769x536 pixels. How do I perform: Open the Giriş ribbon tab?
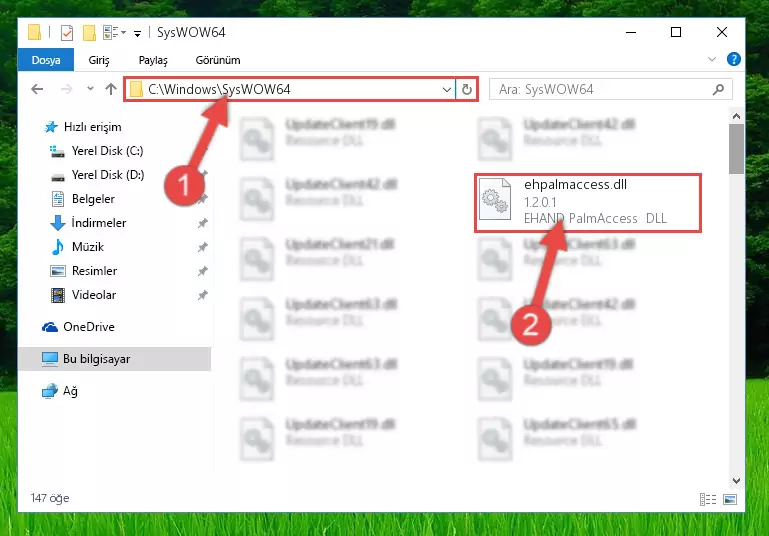[x=99, y=60]
